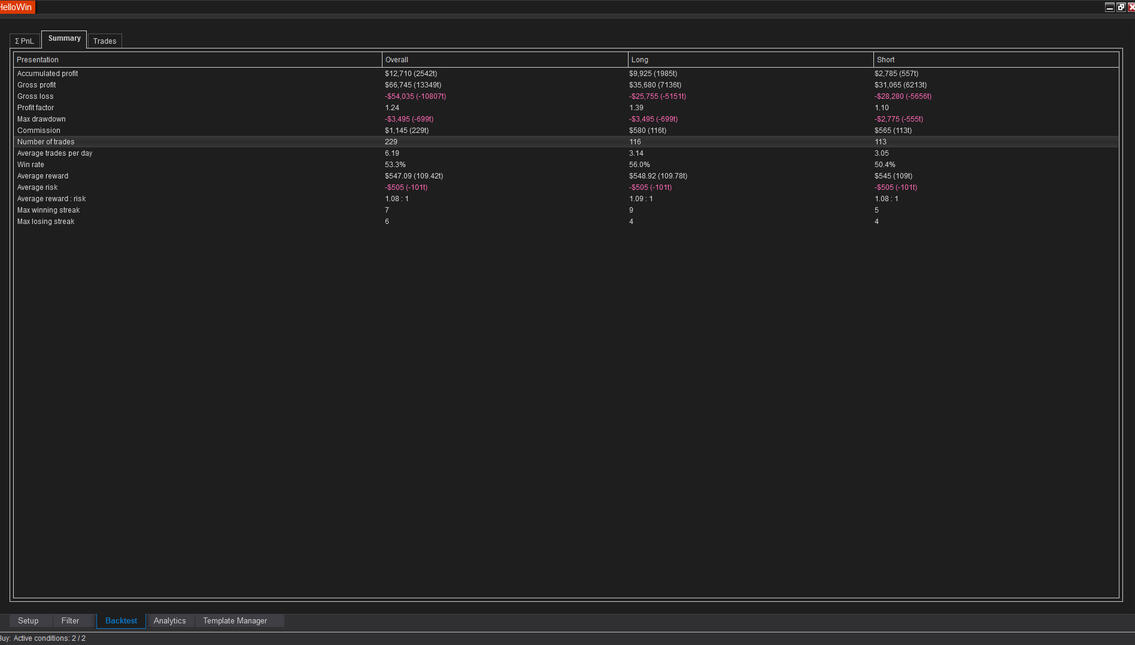Switch to the Summary tab
This screenshot has width=1135, height=645.
[64, 39]
